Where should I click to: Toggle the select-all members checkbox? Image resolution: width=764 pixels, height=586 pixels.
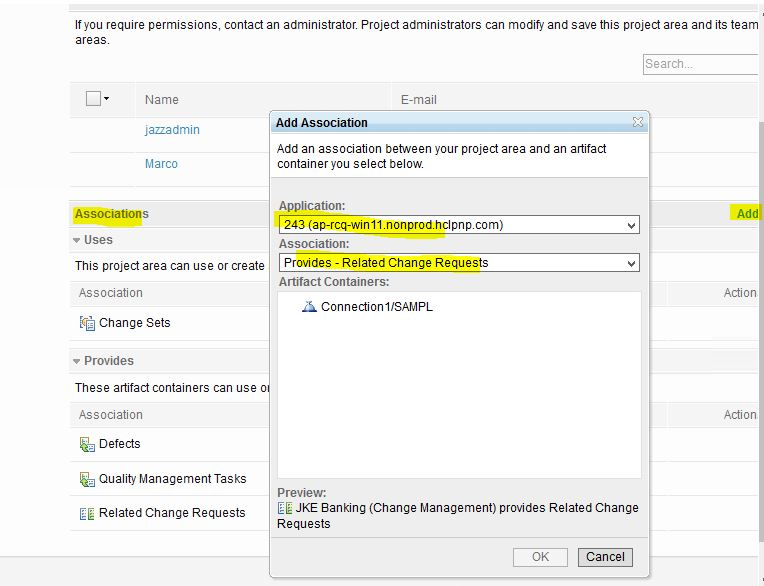pos(93,99)
